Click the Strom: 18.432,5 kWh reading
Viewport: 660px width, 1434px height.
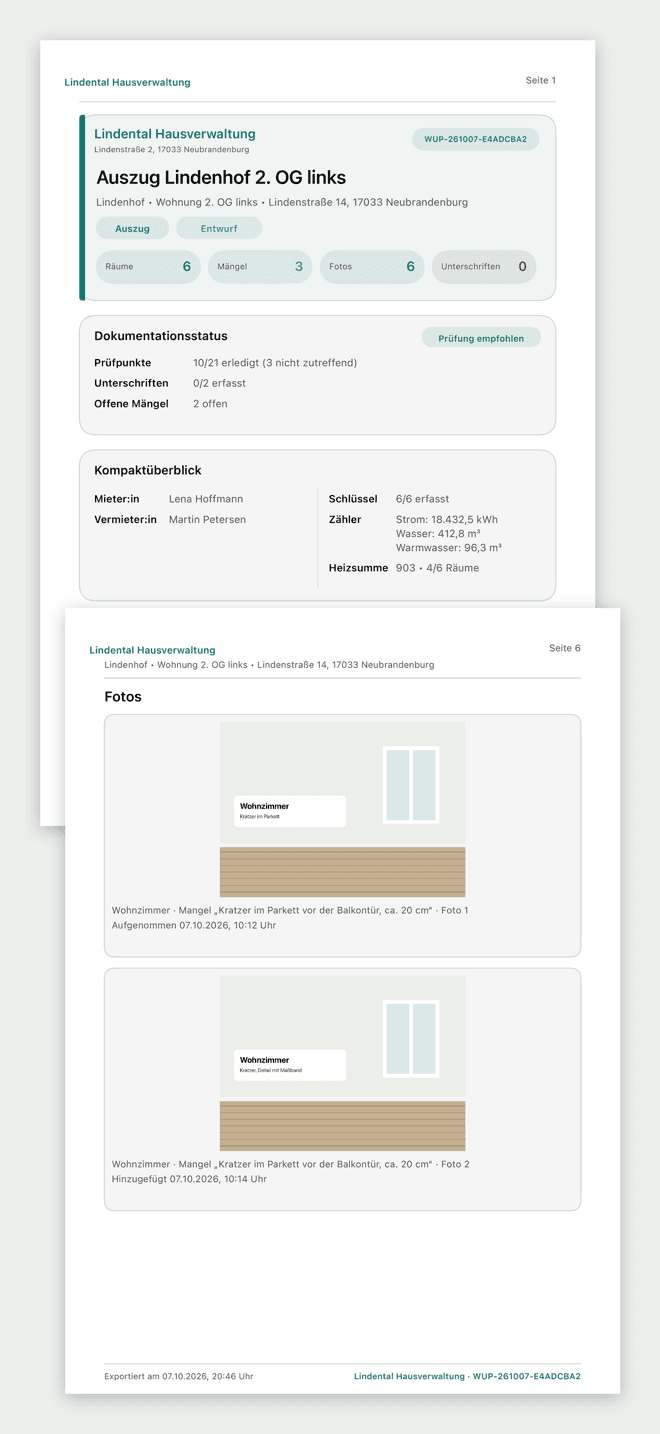pos(447,520)
